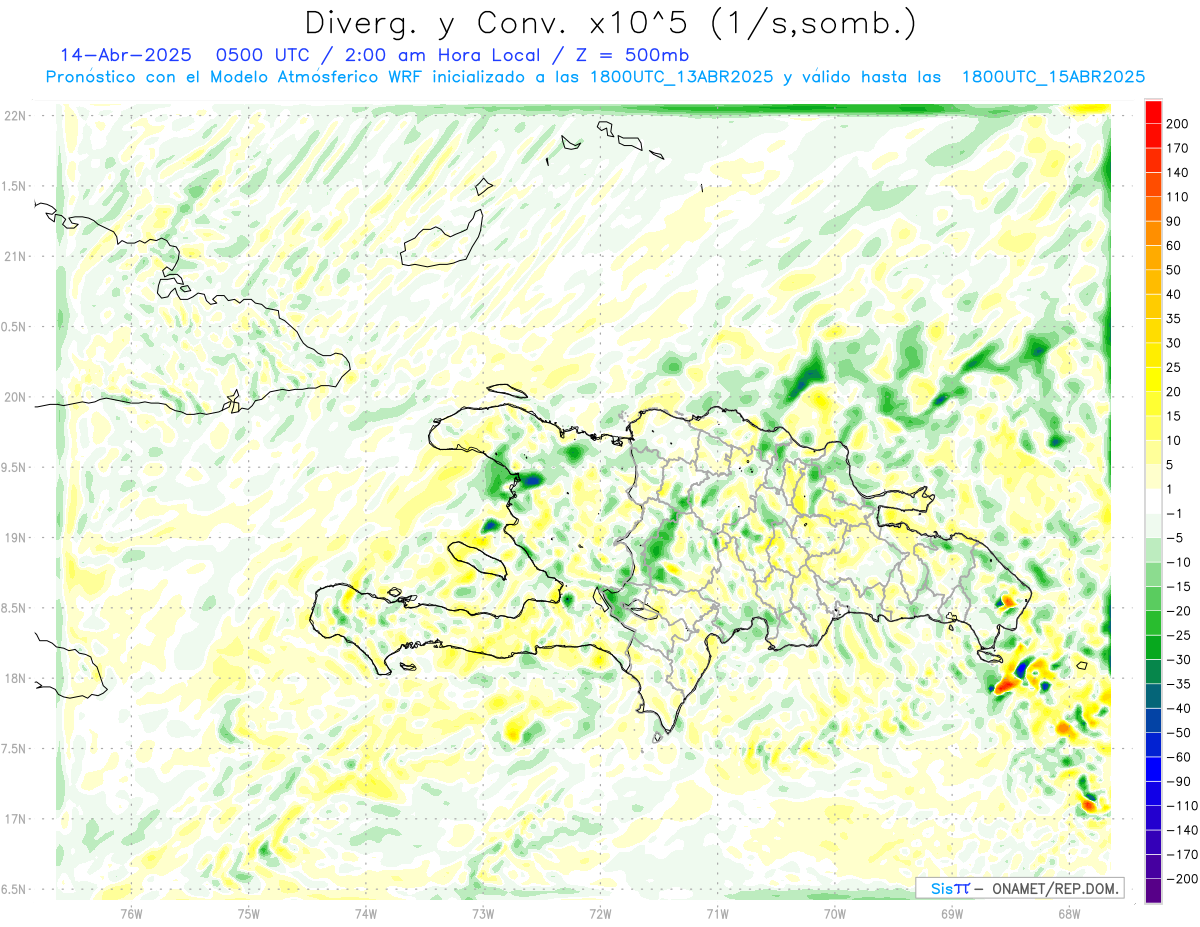Select the white swatch between 1 and -1
This screenshot has width=1200, height=927.
point(1153,501)
